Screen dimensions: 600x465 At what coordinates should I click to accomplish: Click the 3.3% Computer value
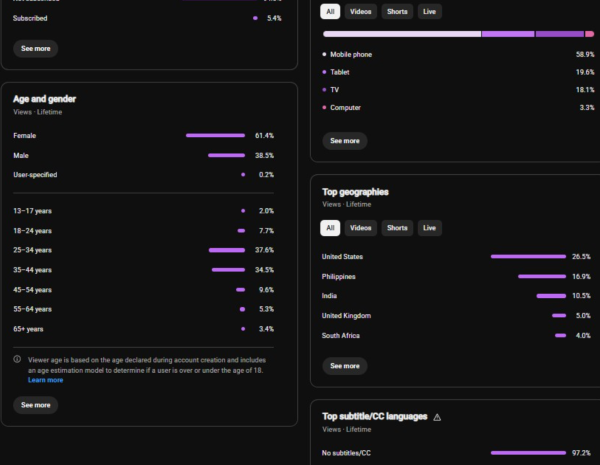point(587,108)
